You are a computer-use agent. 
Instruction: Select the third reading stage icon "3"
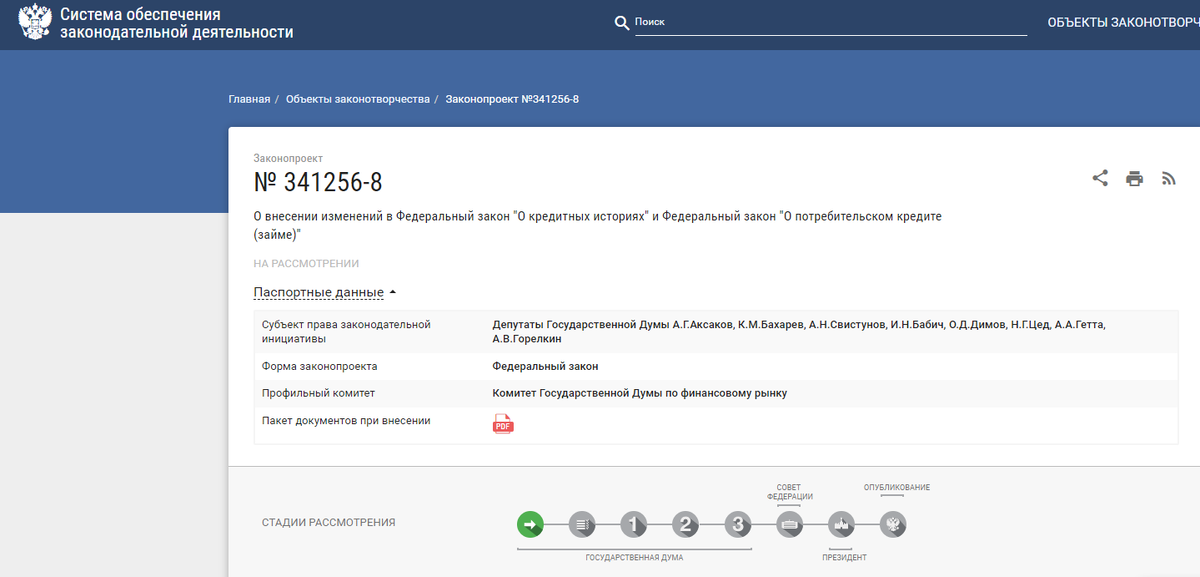(x=738, y=523)
